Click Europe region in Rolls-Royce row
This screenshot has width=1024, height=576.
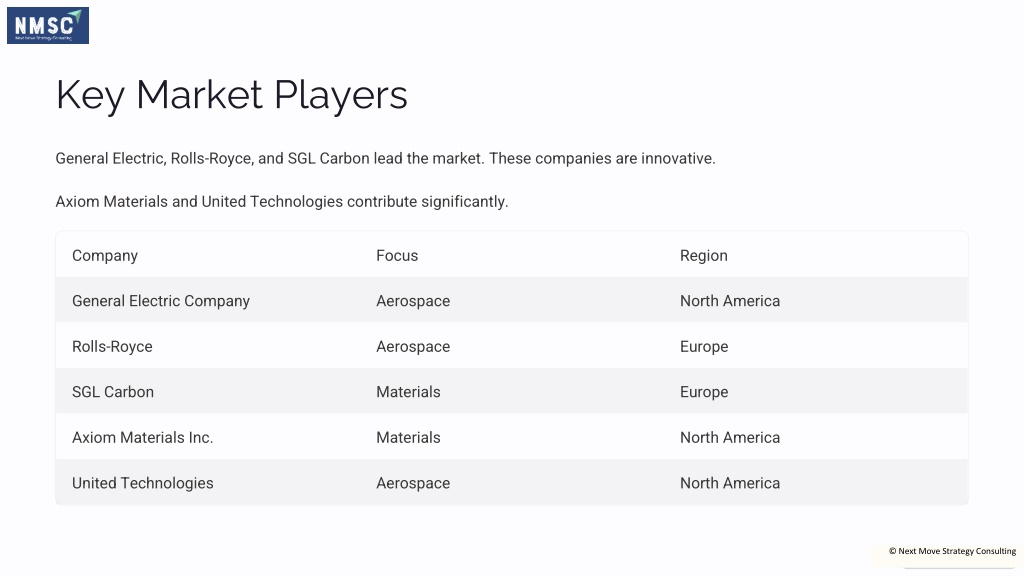coord(704,347)
